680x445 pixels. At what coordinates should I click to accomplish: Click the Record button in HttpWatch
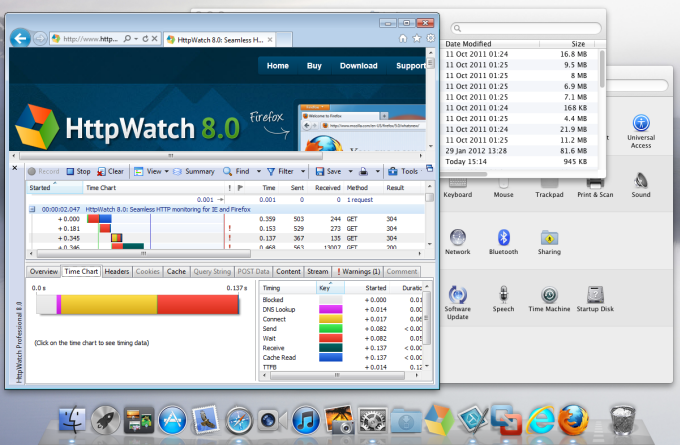tap(43, 171)
